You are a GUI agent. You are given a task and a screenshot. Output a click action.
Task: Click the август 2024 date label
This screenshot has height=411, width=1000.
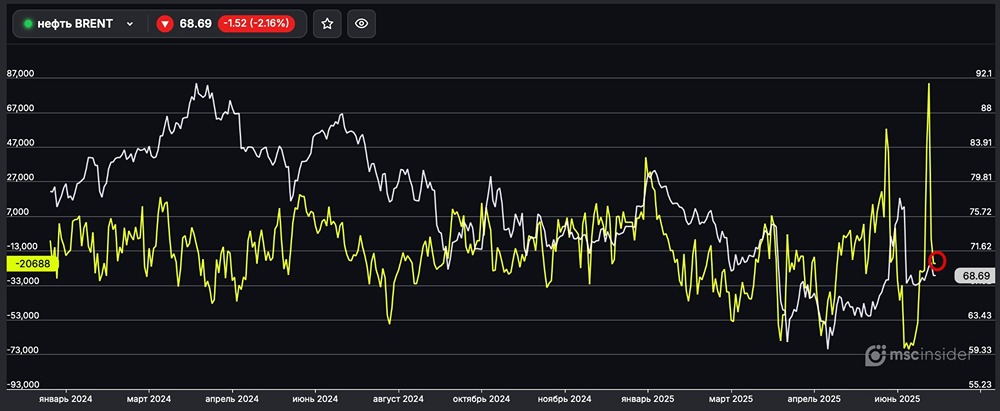[x=399, y=399]
